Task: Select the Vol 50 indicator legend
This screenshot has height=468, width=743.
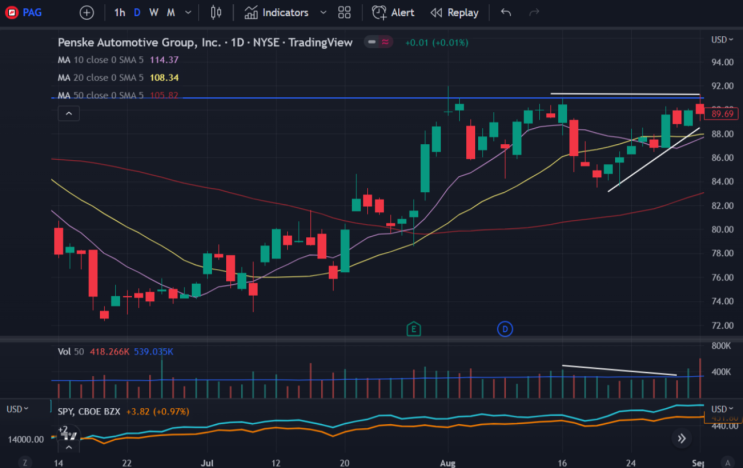Action: 71,352
